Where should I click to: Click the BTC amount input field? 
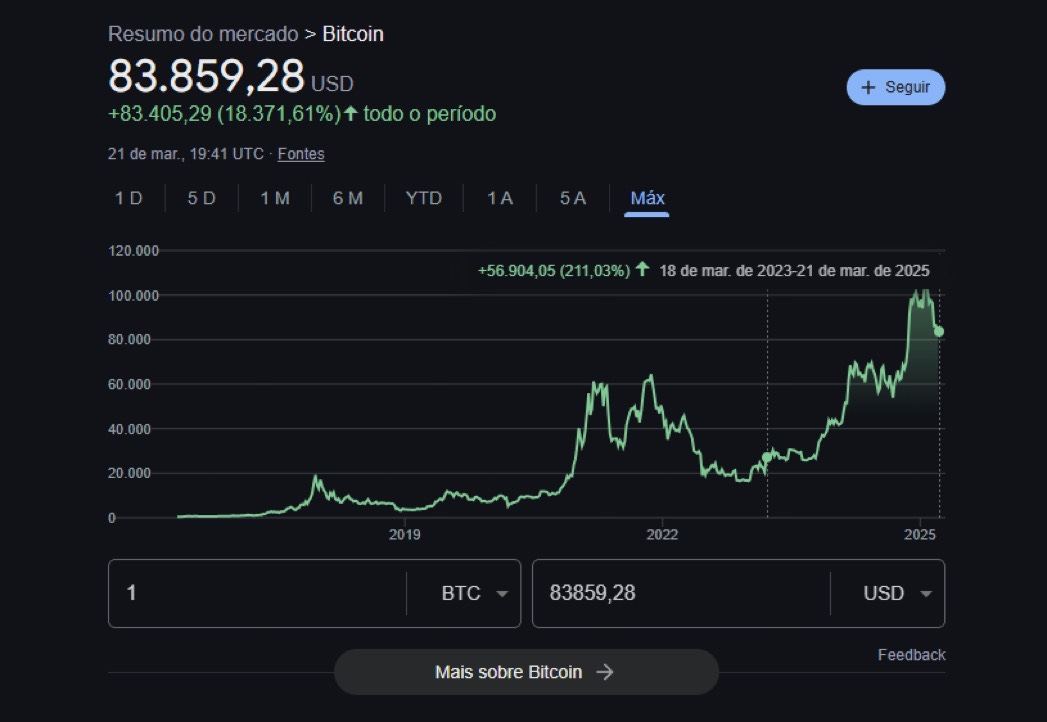(257, 593)
